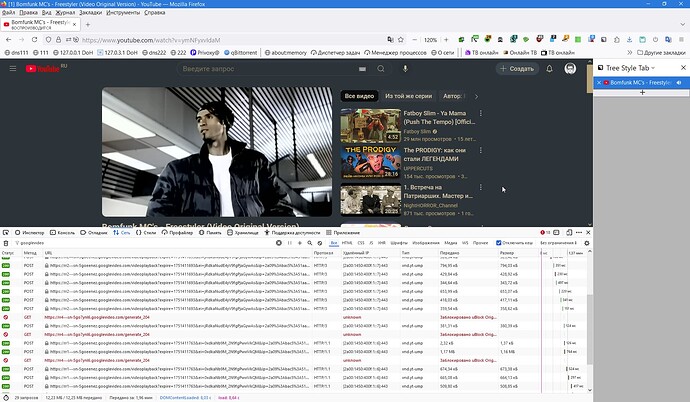
Task: Open the Журнал menu
Action: (x=65, y=12)
